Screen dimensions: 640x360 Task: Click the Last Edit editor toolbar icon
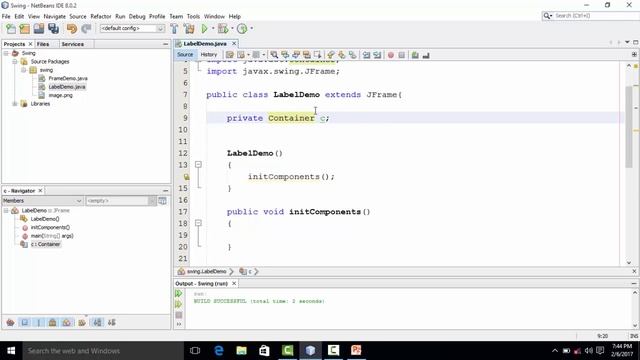tap(230, 55)
